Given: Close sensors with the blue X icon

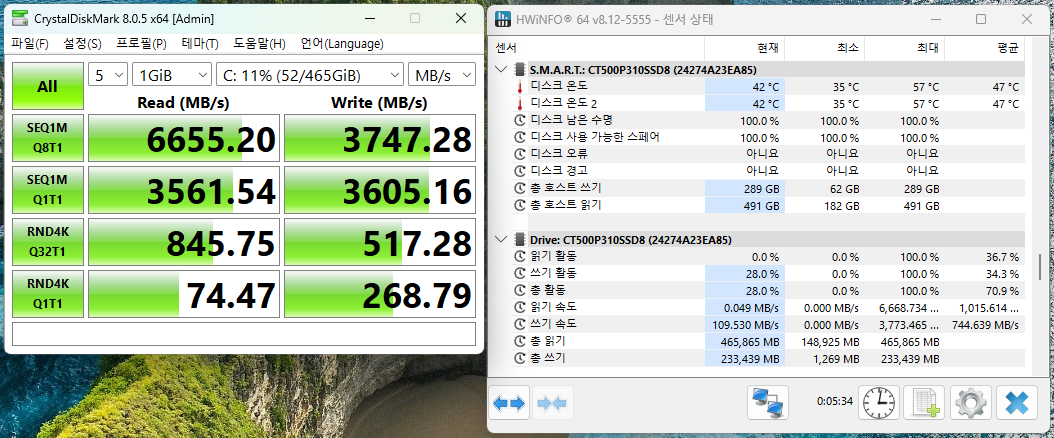Looking at the screenshot, I should tap(1016, 403).
